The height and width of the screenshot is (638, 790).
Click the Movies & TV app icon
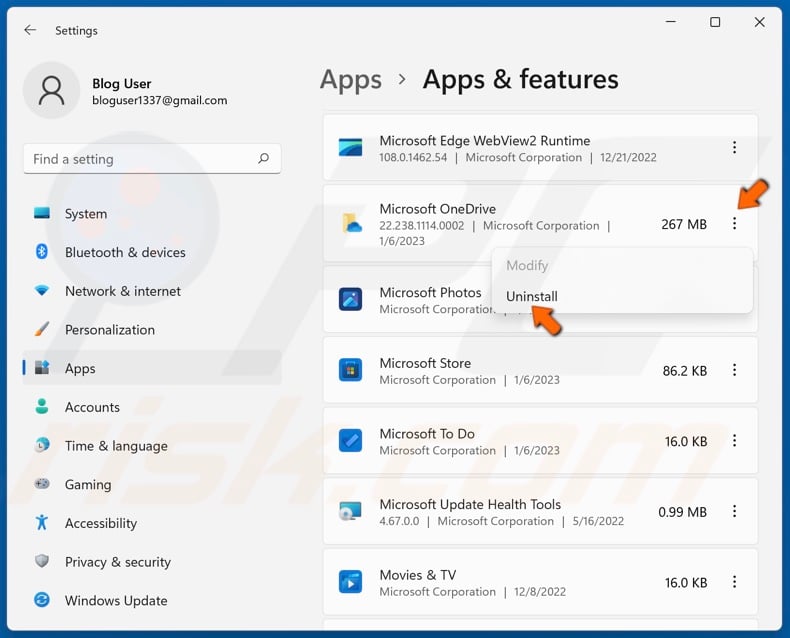tap(350, 582)
